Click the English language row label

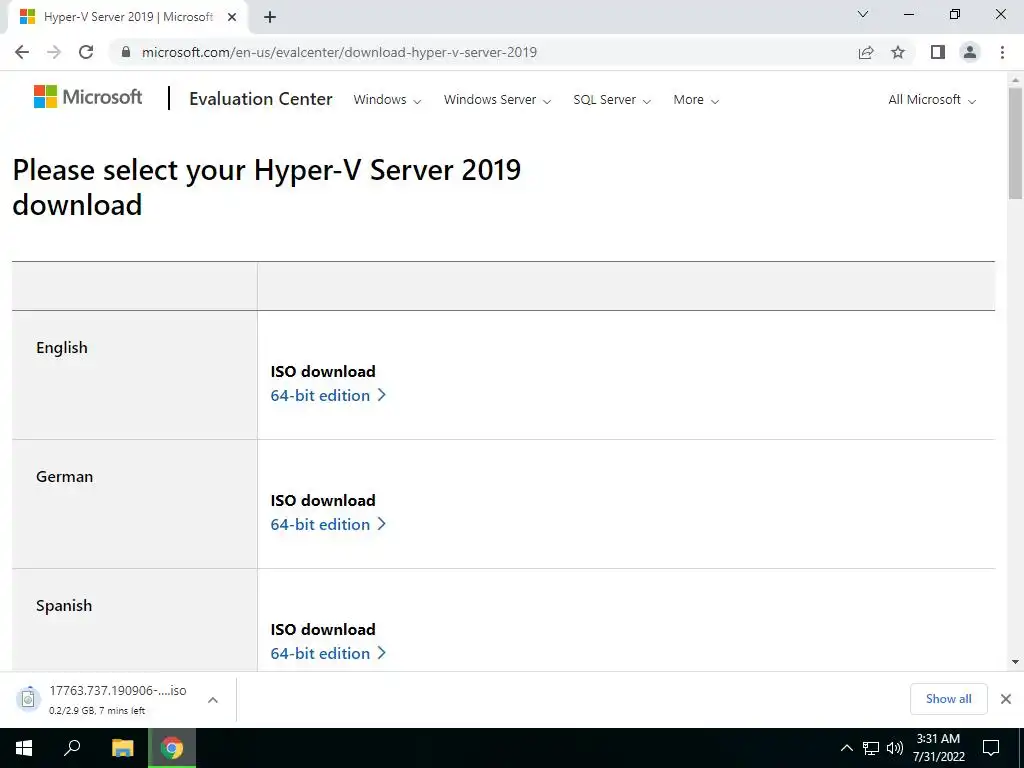click(x=62, y=347)
